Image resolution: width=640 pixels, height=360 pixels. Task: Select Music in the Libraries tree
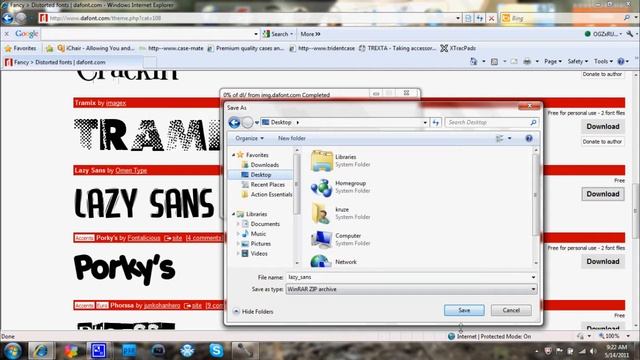(258, 234)
